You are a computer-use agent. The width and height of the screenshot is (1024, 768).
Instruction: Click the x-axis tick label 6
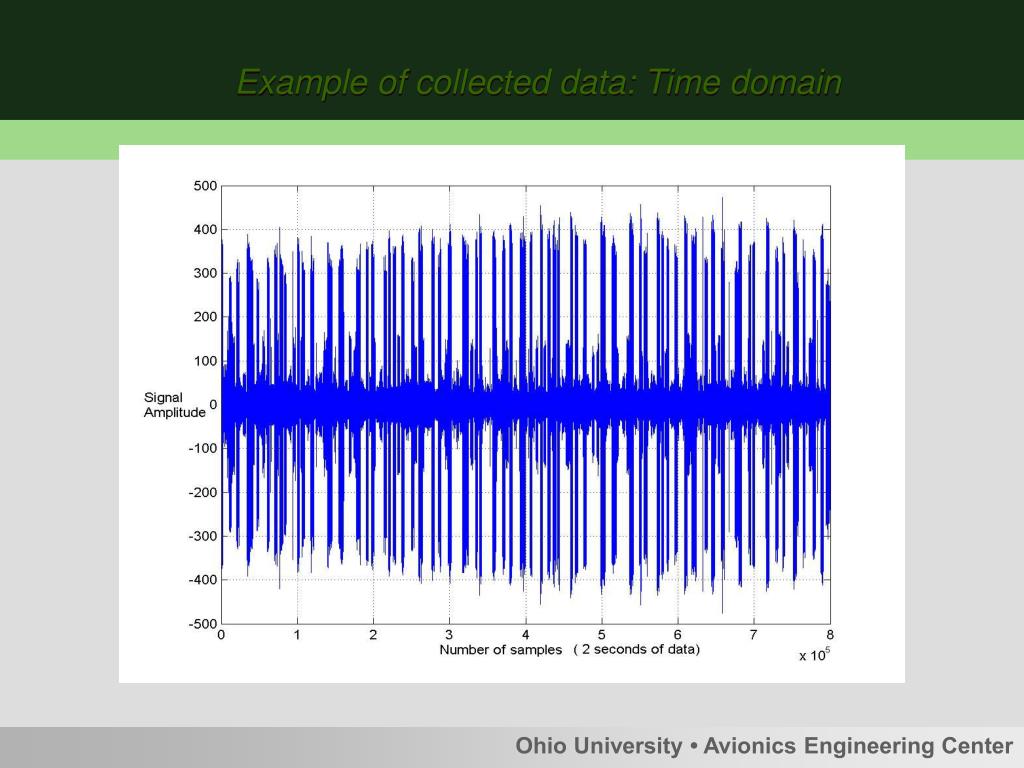677,635
